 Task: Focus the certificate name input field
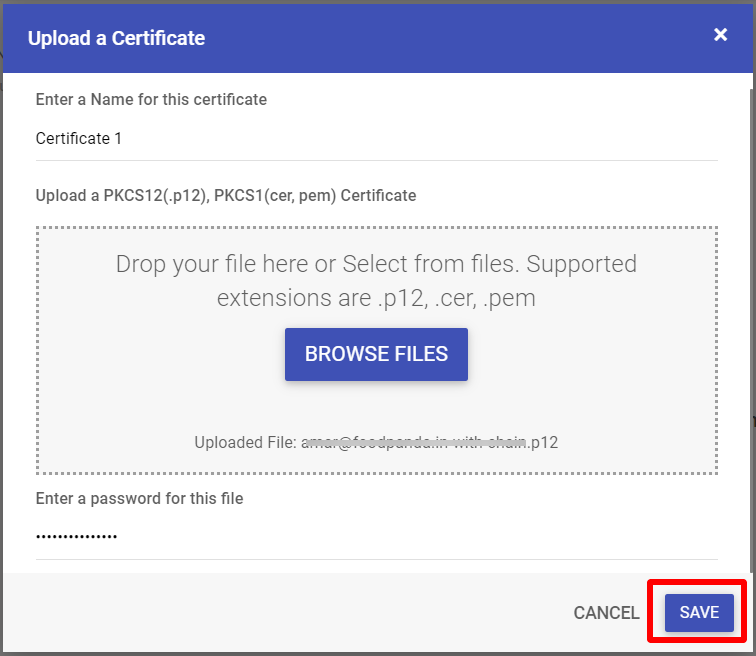(377, 139)
